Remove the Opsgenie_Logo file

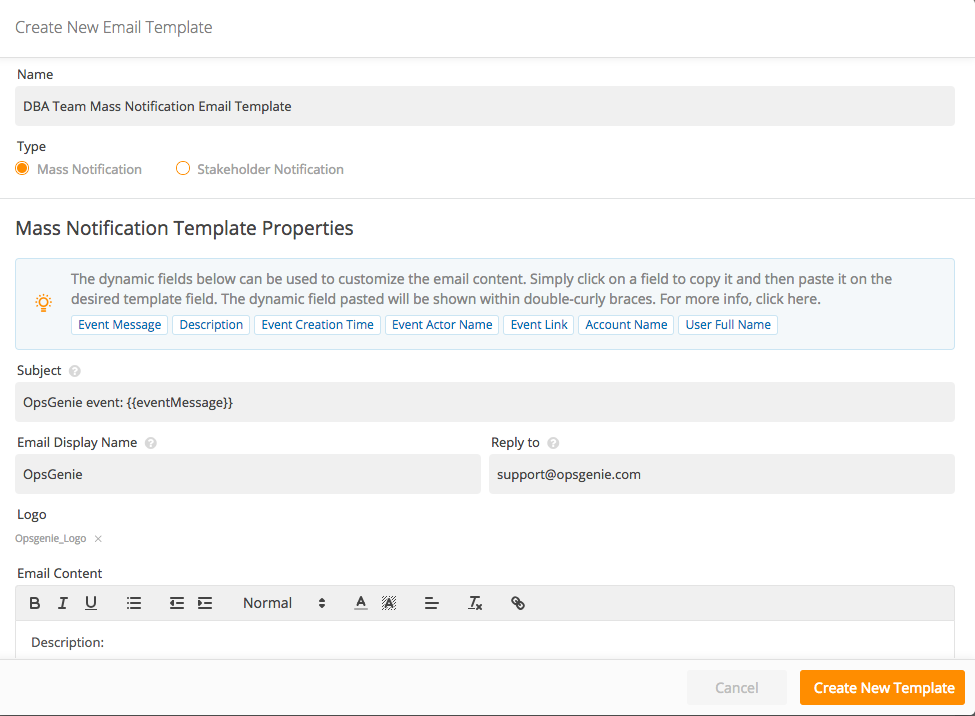[x=98, y=539]
